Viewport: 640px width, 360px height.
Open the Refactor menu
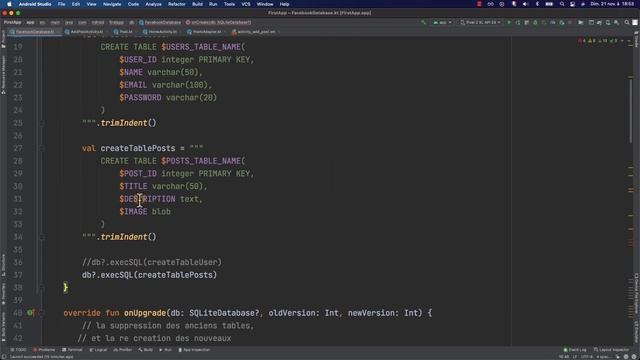click(x=177, y=4)
